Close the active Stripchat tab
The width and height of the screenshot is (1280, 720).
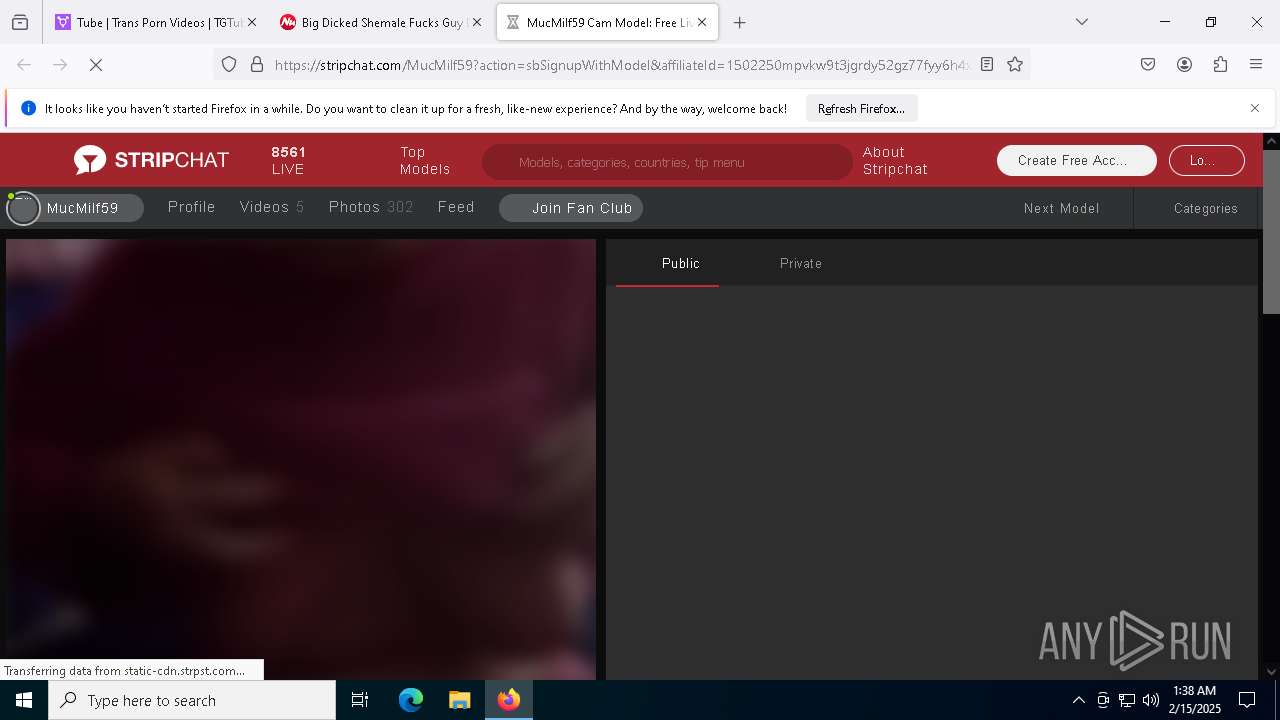pyautogui.click(x=702, y=22)
